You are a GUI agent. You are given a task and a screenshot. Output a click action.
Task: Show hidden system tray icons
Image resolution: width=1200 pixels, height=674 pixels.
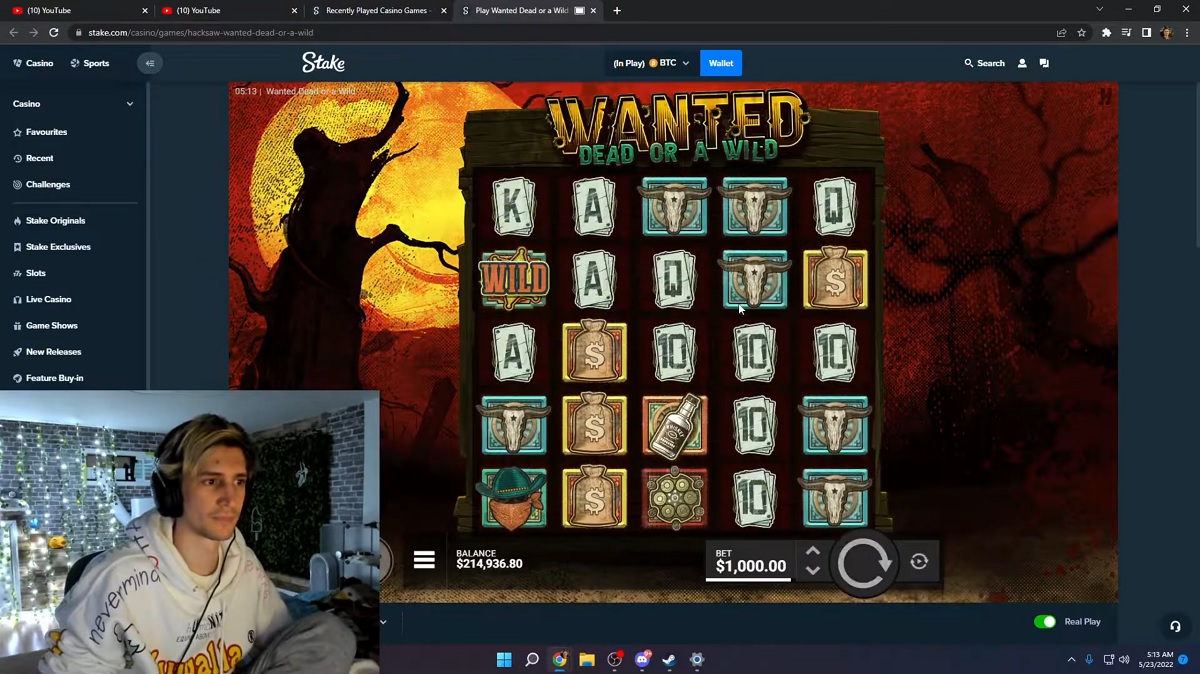point(1072,660)
